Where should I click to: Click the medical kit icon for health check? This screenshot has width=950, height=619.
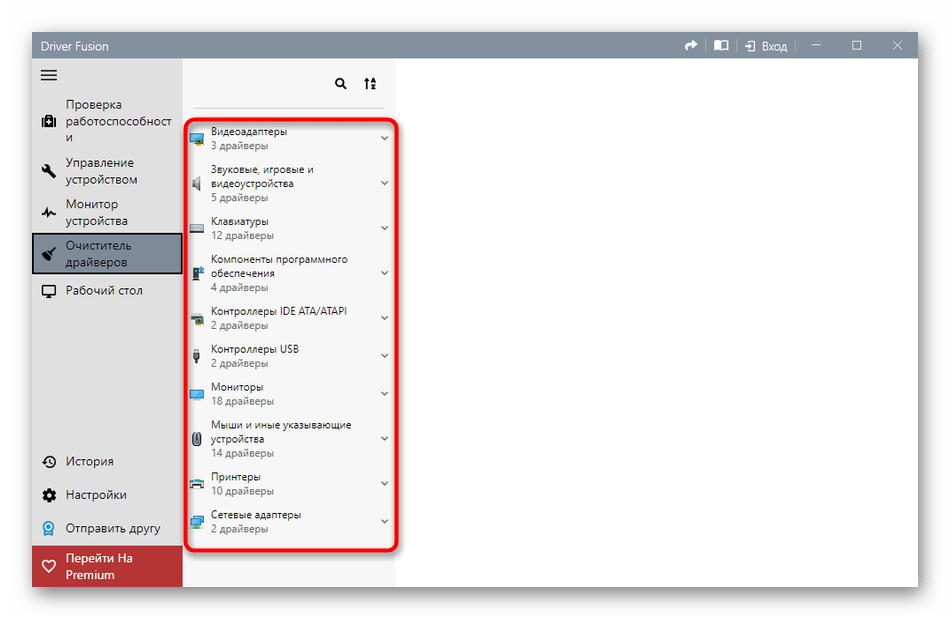48,121
